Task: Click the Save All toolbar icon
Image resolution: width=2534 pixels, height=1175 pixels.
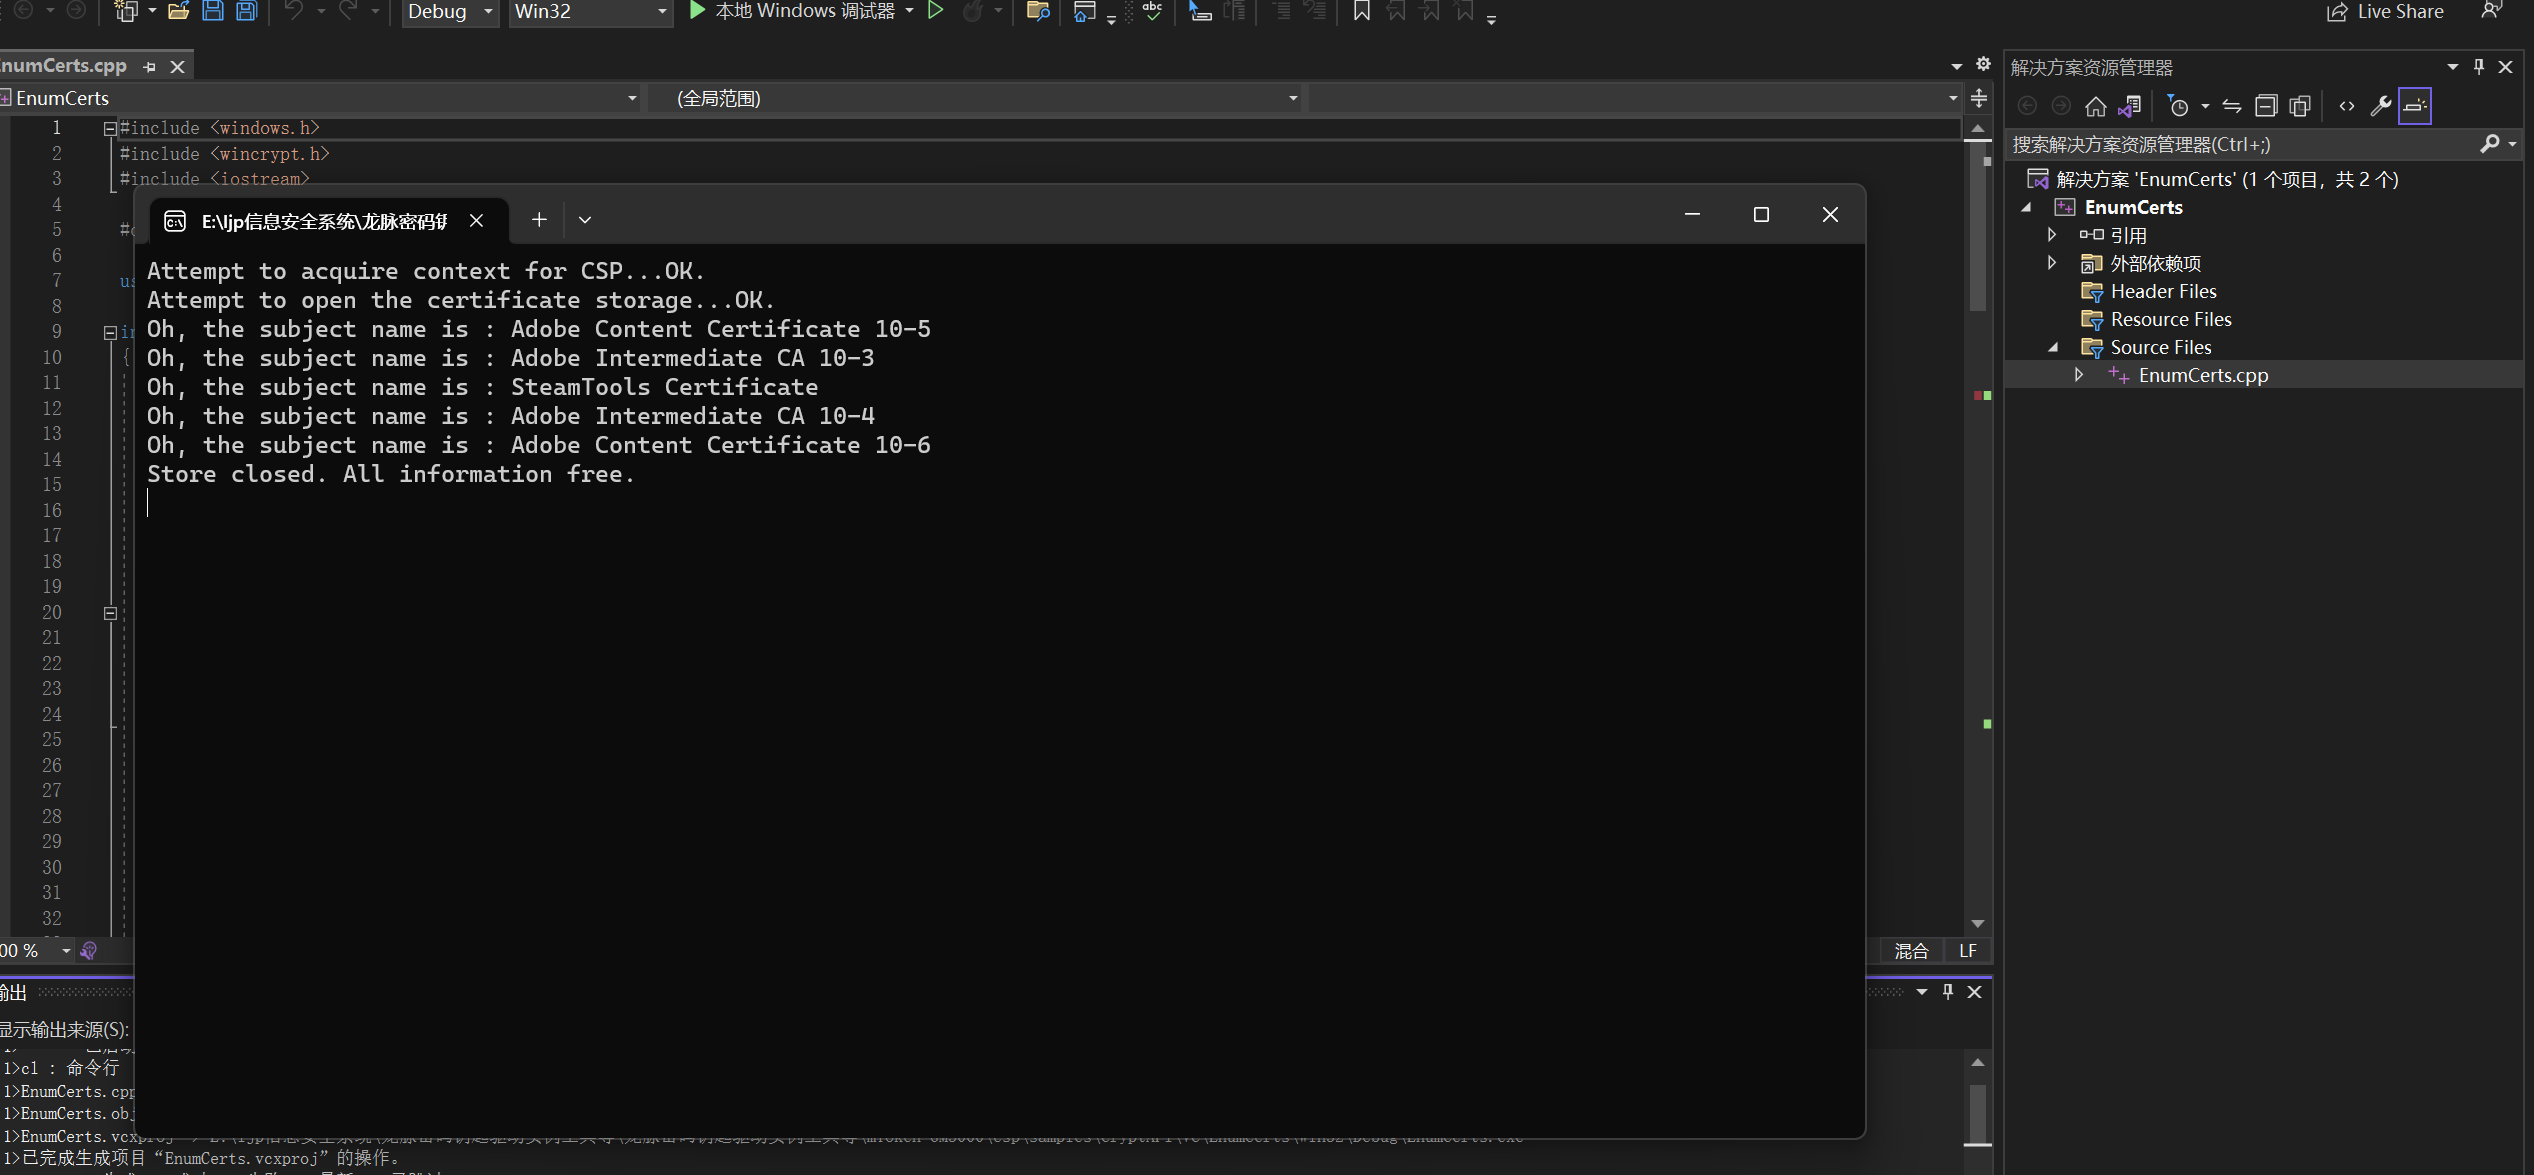Action: (246, 12)
